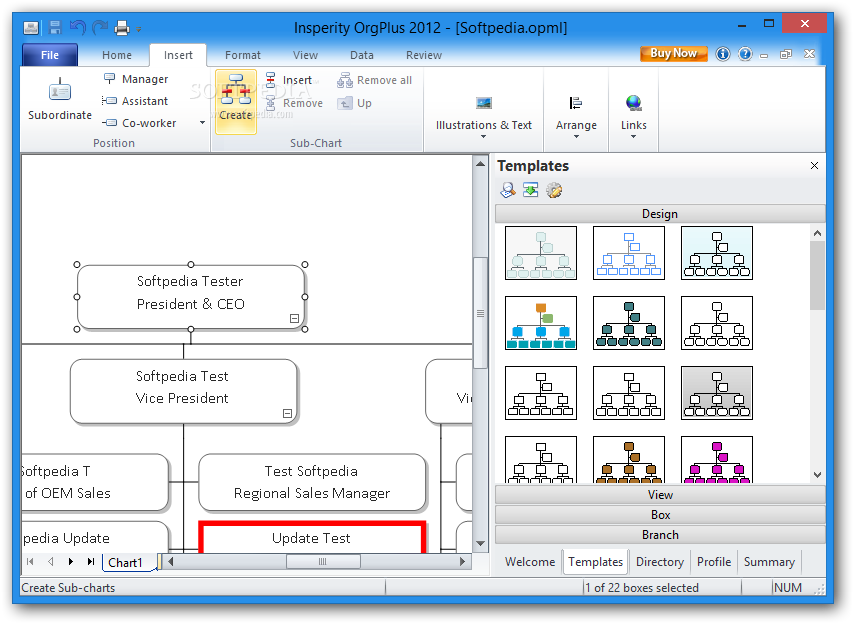Select the Chart1 sheet tab
The width and height of the screenshot is (854, 624).
click(126, 562)
